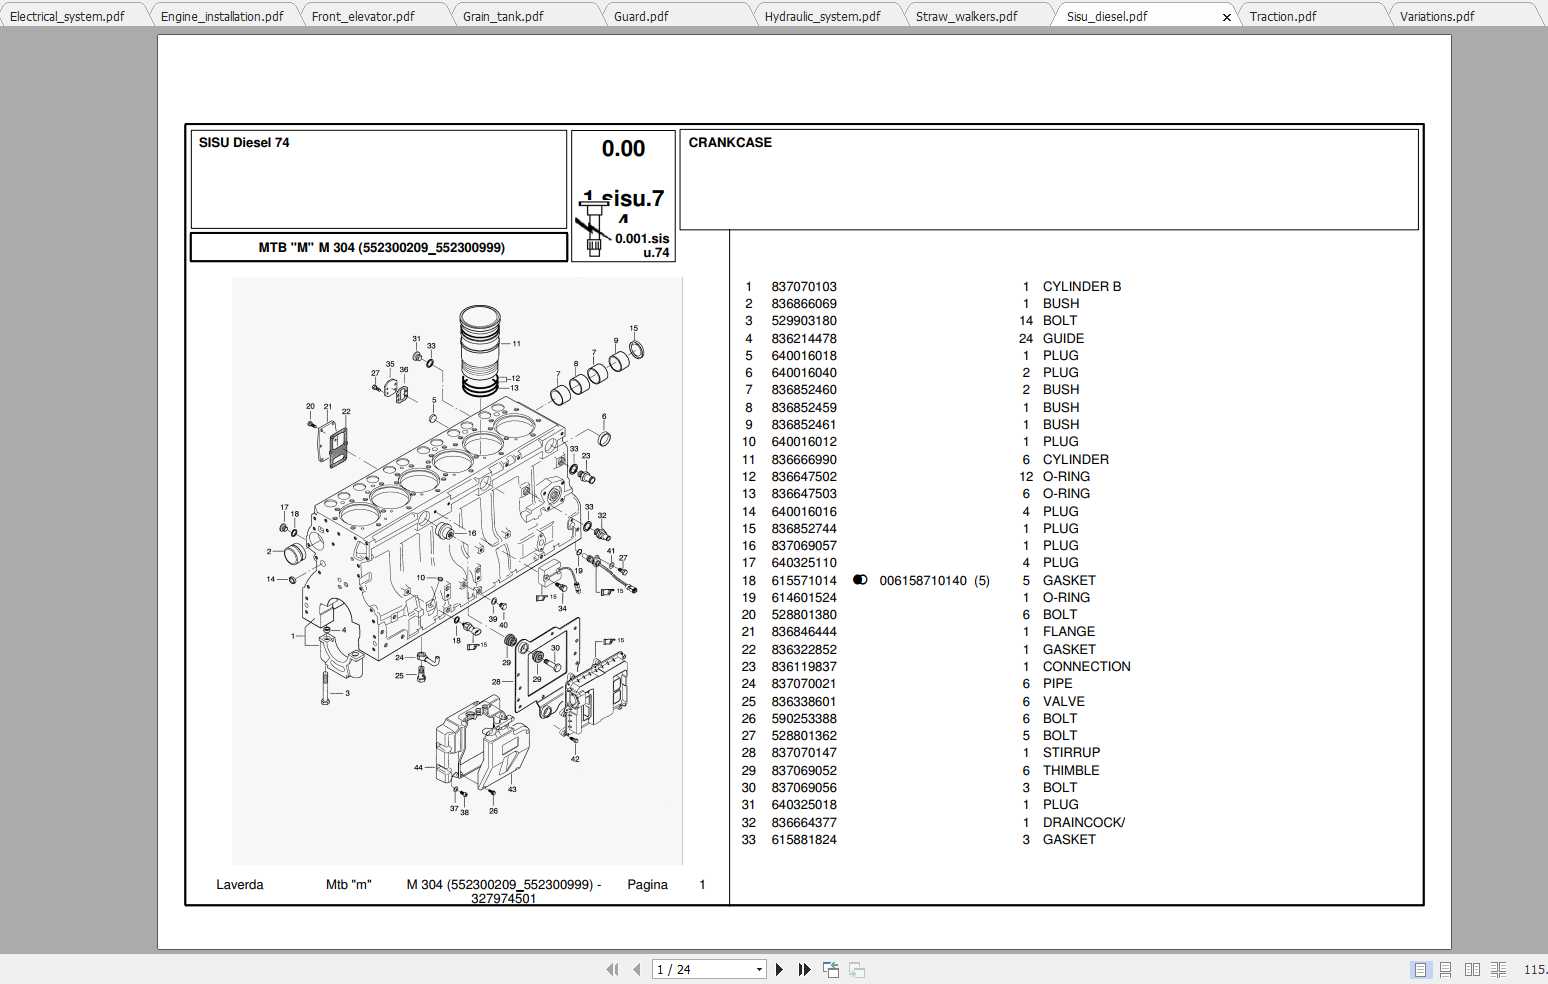Image resolution: width=1548 pixels, height=984 pixels.
Task: Switch to the Engine_installation.pdf tab
Action: (222, 15)
